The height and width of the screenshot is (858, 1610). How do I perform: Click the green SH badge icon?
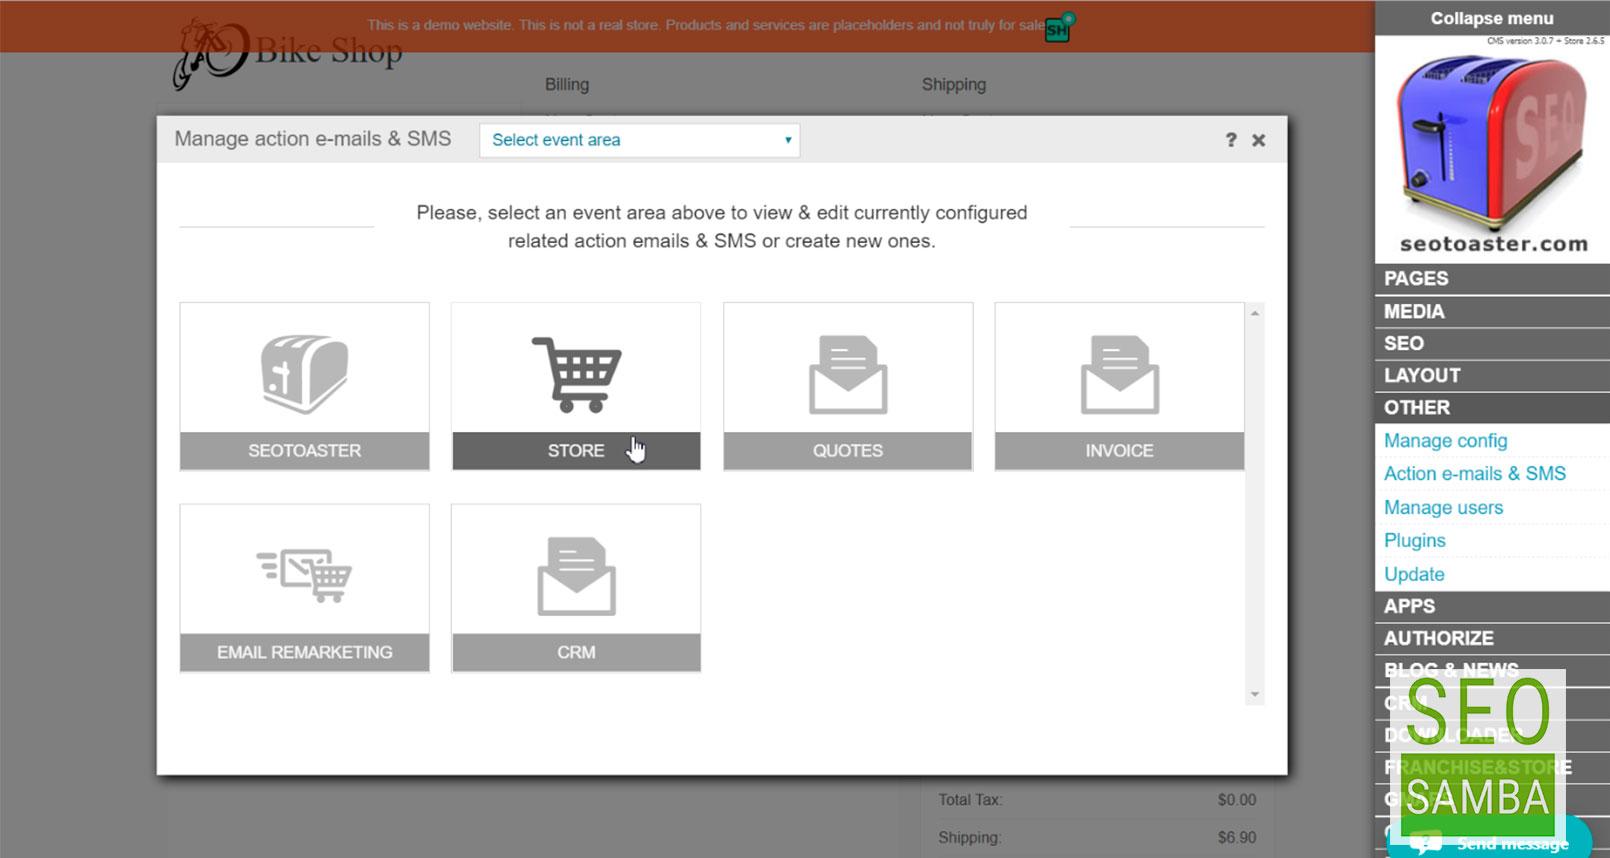point(1058,28)
